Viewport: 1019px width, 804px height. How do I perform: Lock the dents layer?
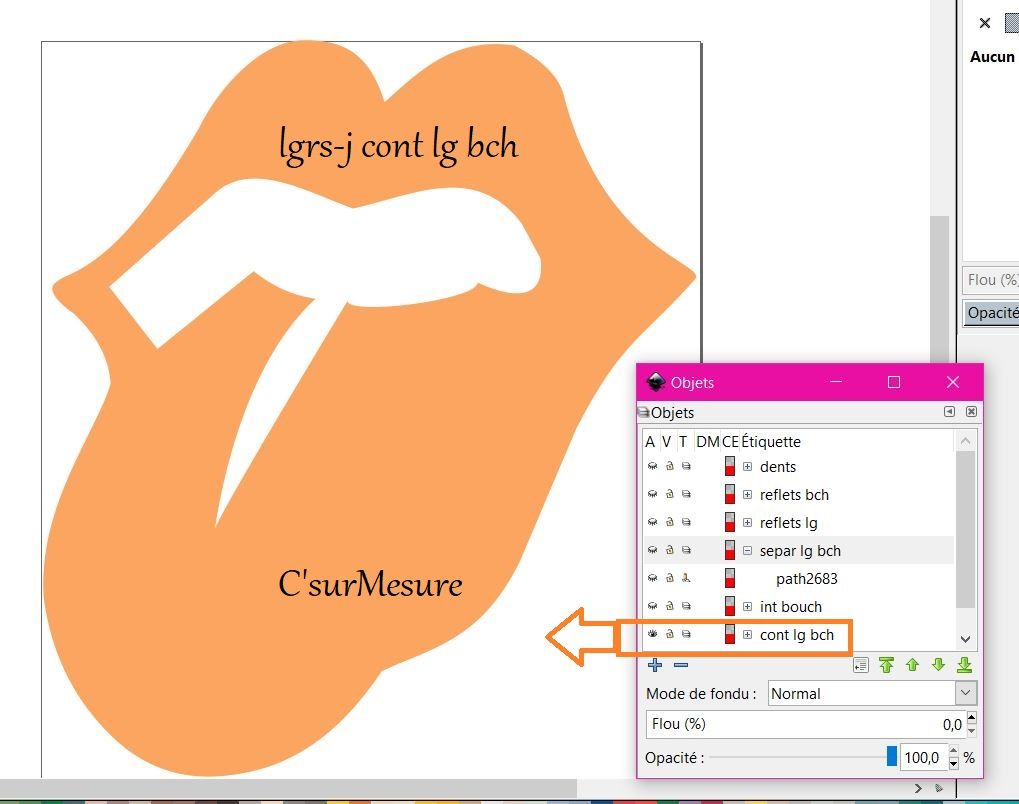[x=669, y=466]
